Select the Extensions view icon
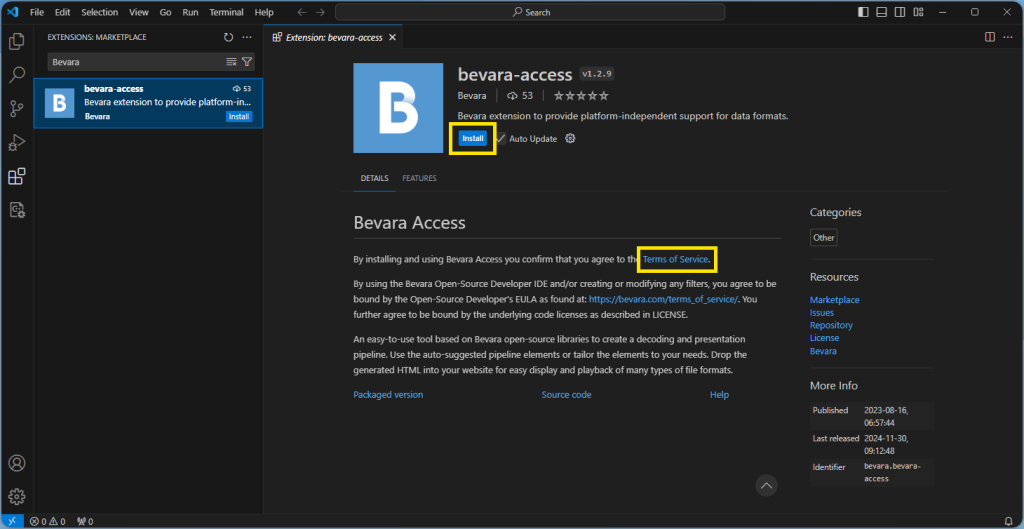This screenshot has width=1024, height=529. (17, 176)
